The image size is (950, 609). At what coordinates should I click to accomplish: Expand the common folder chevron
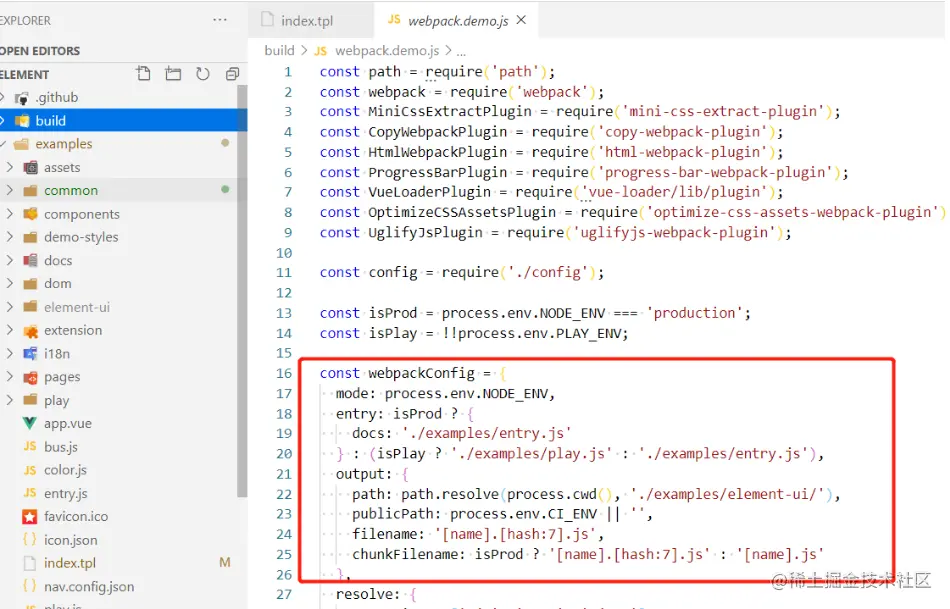(x=9, y=190)
